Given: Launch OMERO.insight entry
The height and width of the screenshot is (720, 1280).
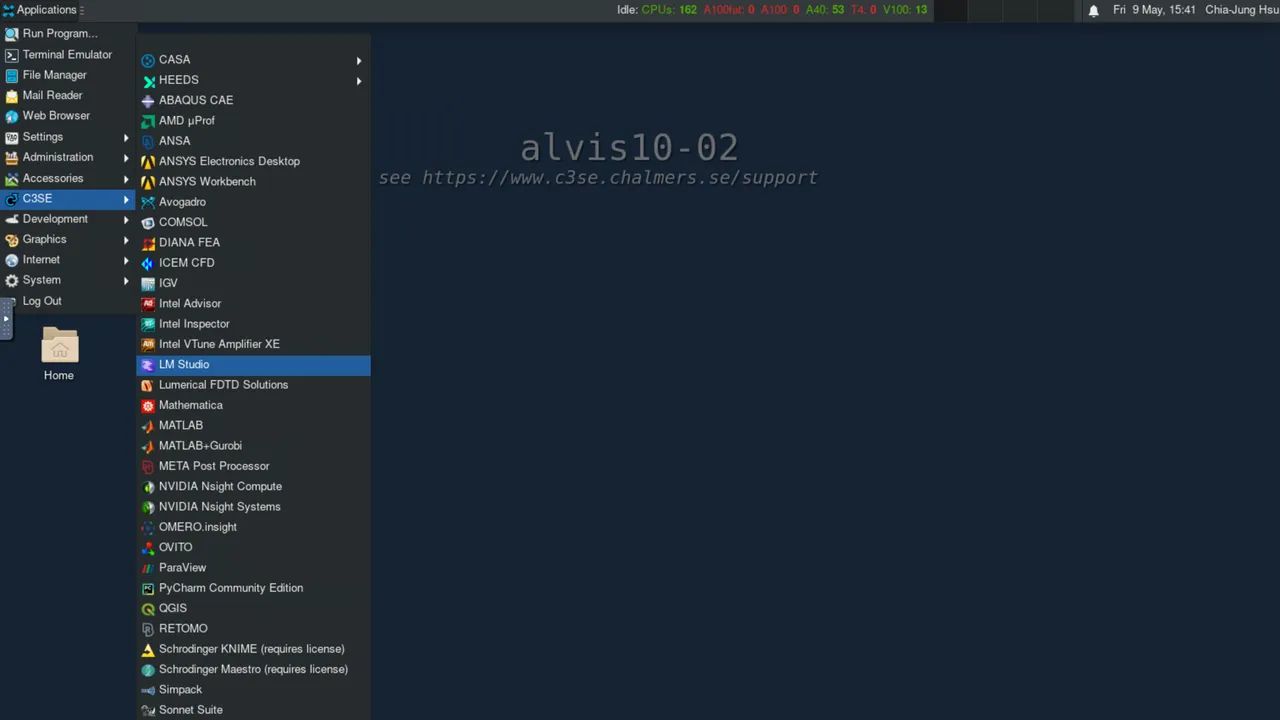Looking at the screenshot, I should (x=253, y=527).
